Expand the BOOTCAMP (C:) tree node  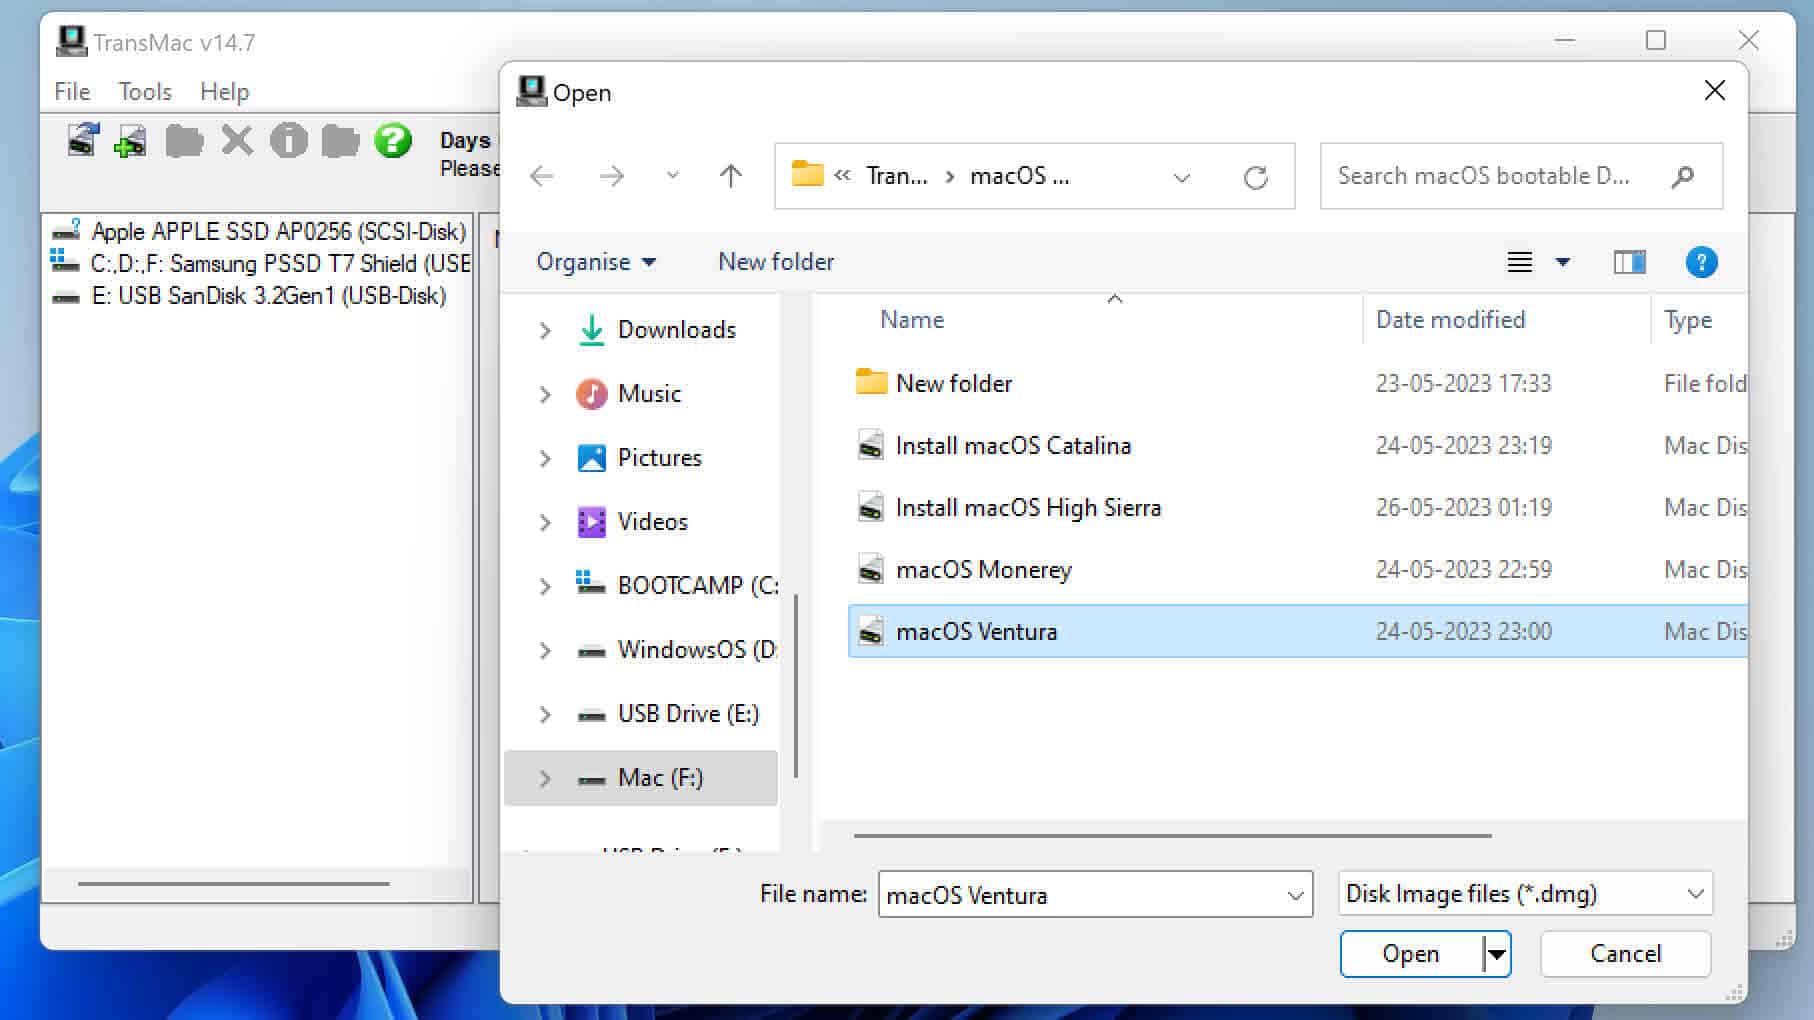(x=545, y=586)
